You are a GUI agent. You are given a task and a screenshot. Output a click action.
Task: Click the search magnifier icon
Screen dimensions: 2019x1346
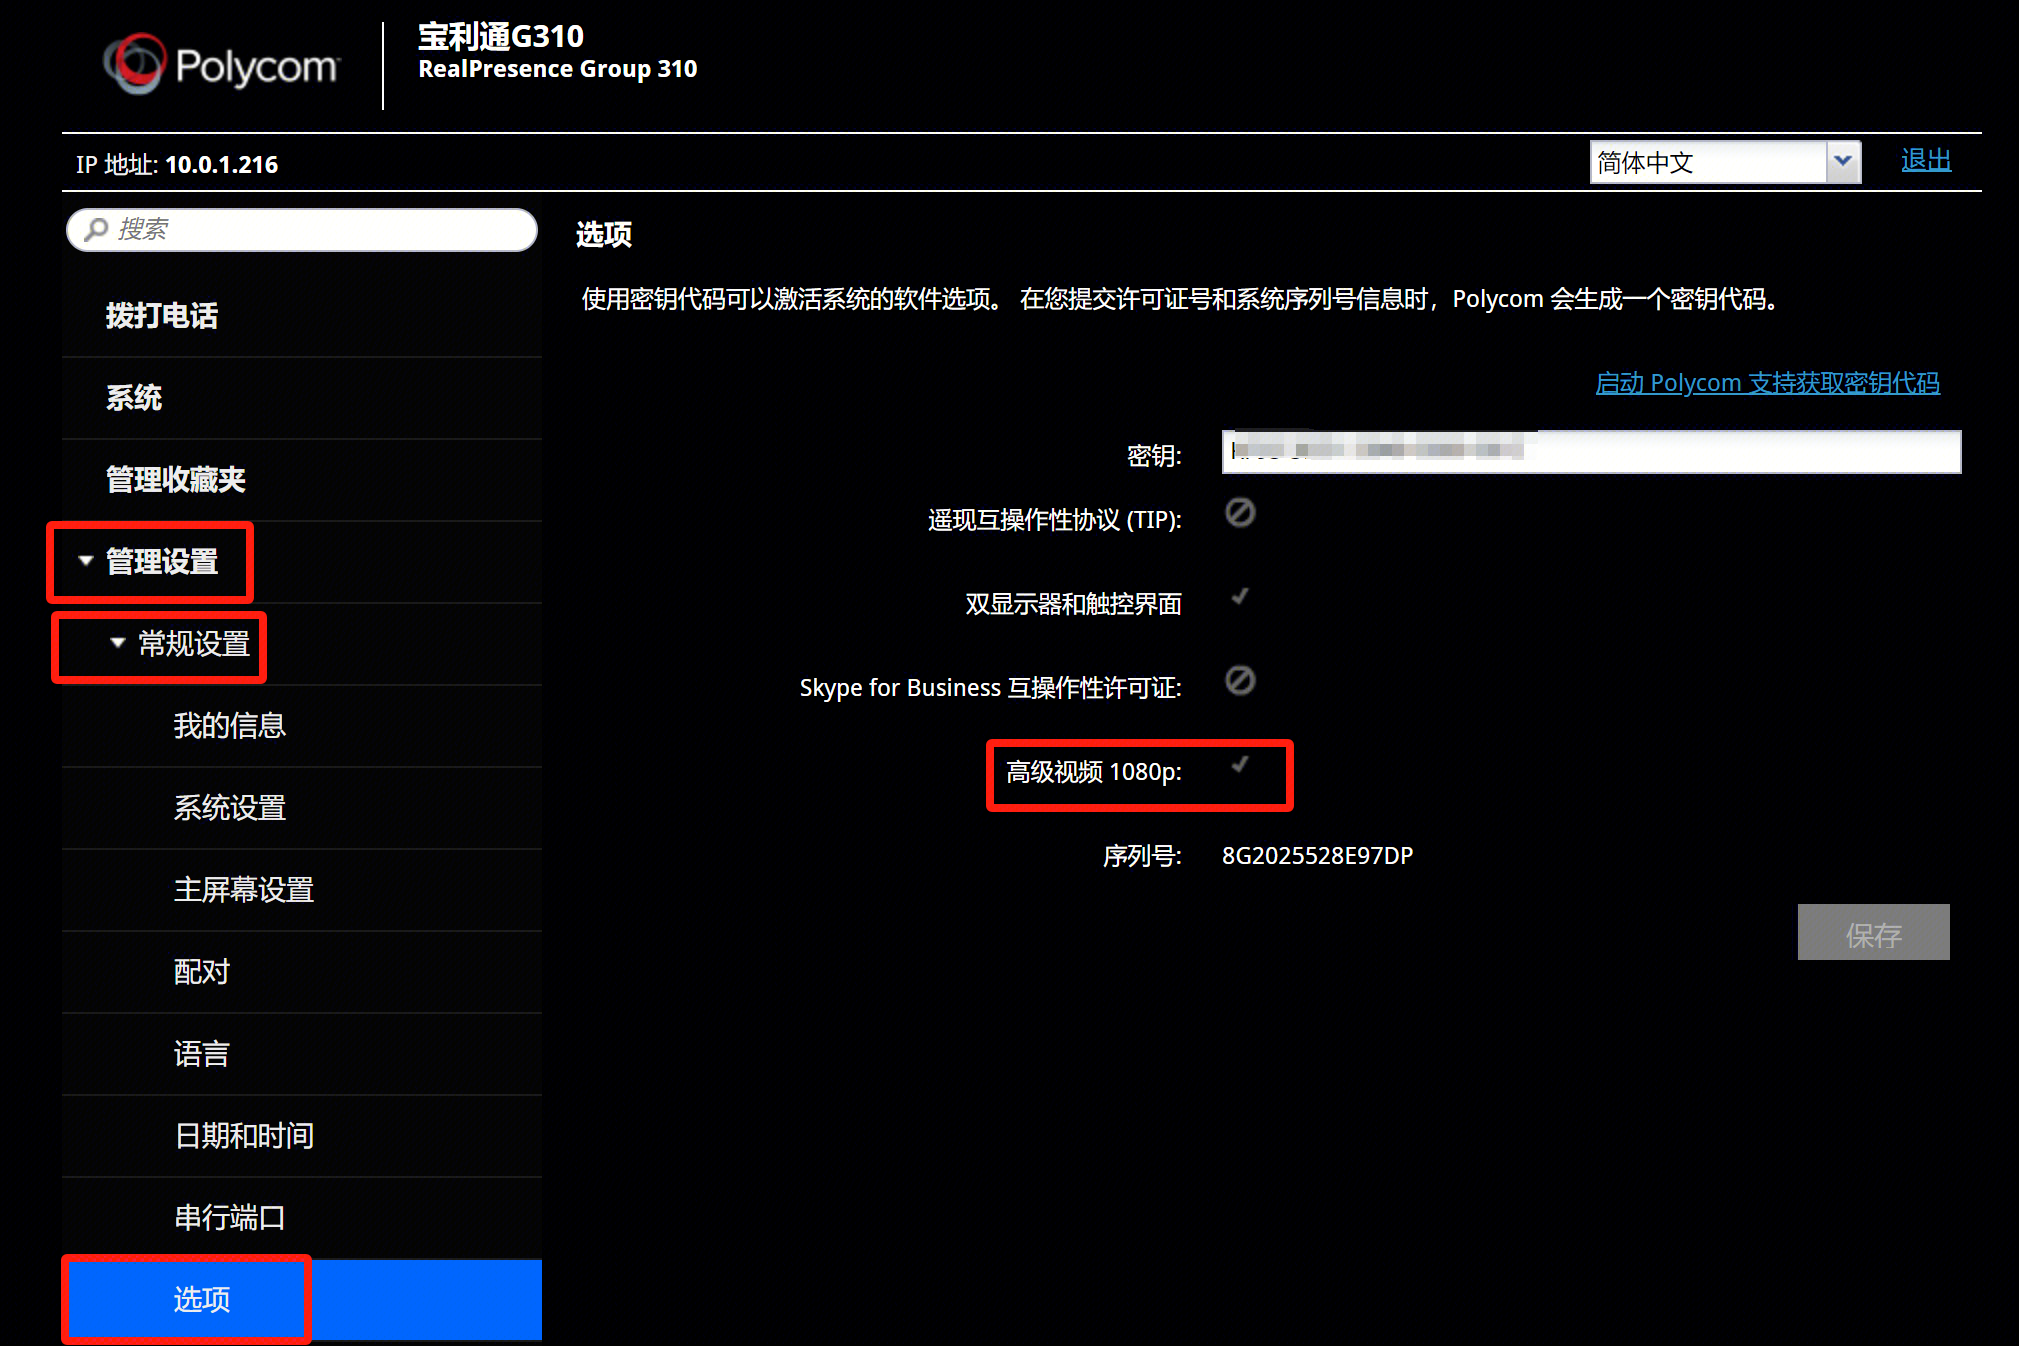(x=96, y=230)
